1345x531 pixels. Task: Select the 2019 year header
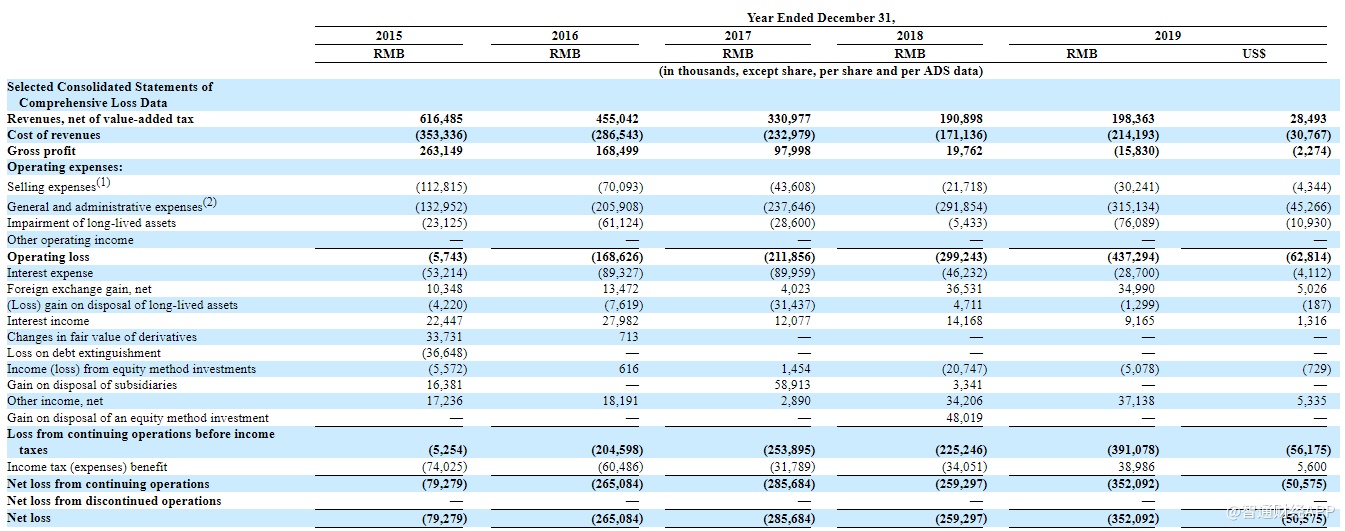coord(1166,36)
